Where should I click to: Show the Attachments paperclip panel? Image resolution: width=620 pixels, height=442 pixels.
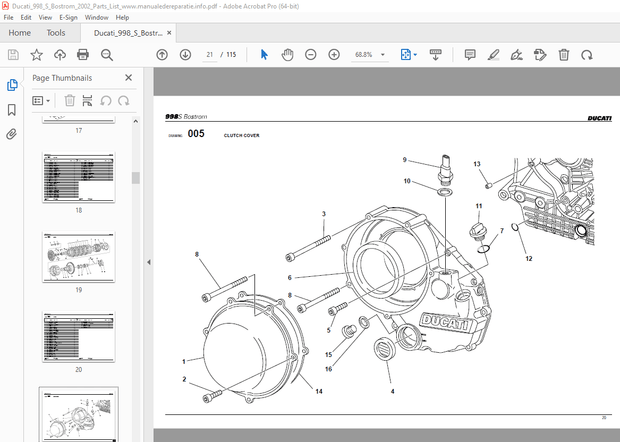(x=12, y=134)
